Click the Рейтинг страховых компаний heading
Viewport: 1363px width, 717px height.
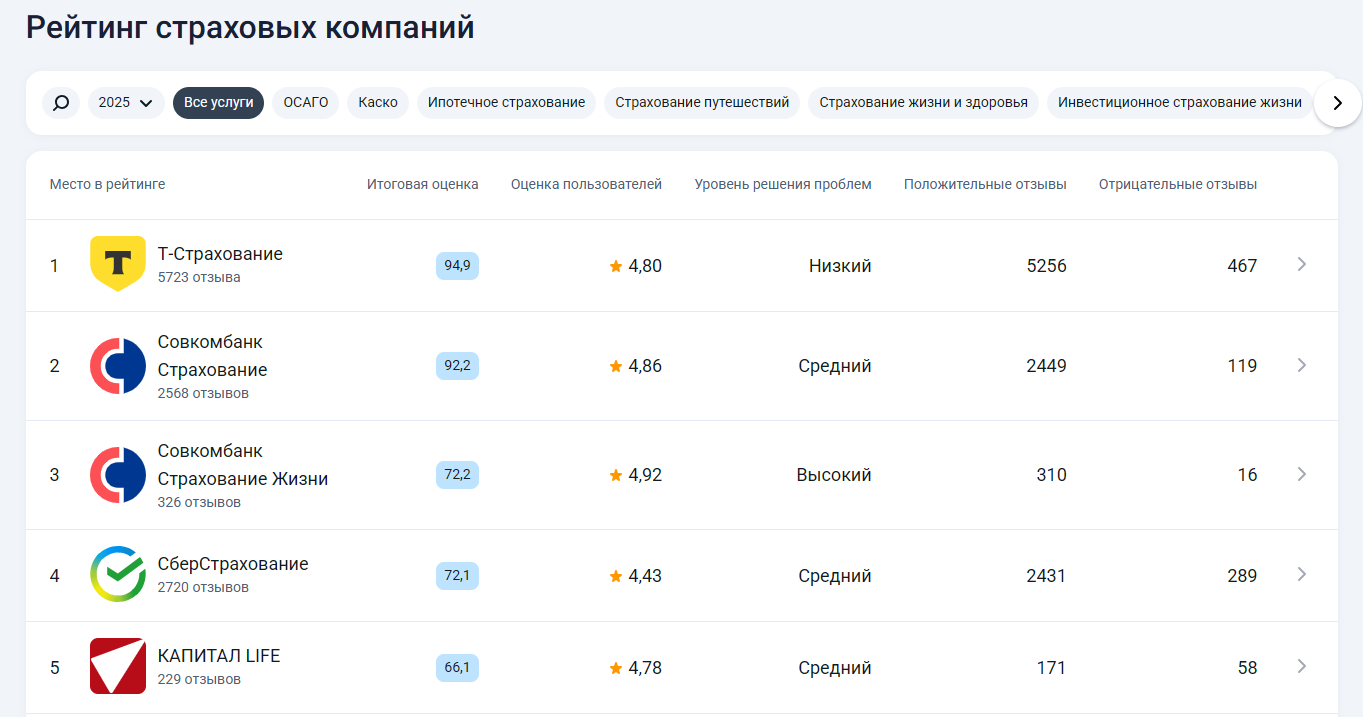(250, 28)
